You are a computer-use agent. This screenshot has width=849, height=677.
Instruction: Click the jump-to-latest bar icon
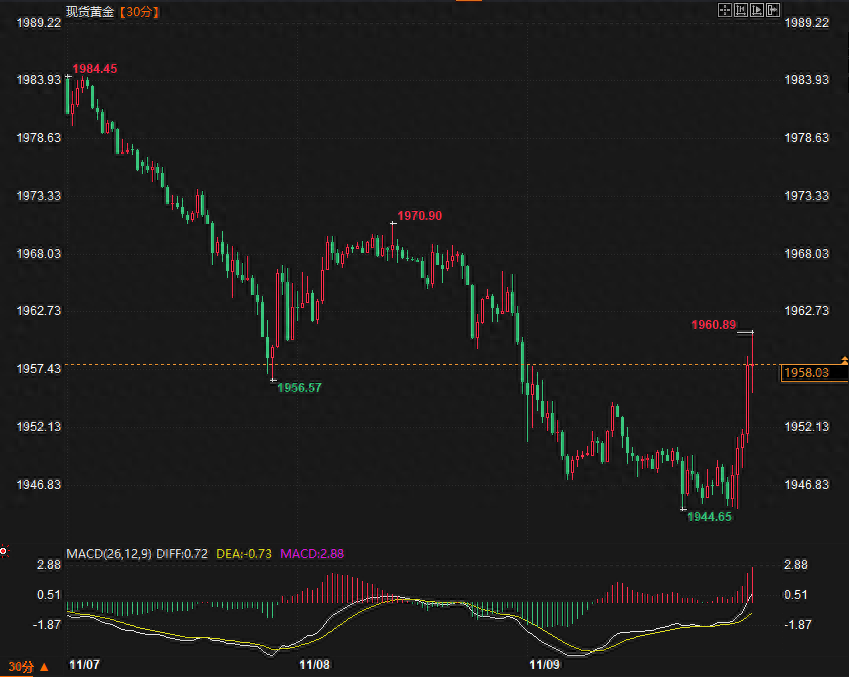pos(773,10)
